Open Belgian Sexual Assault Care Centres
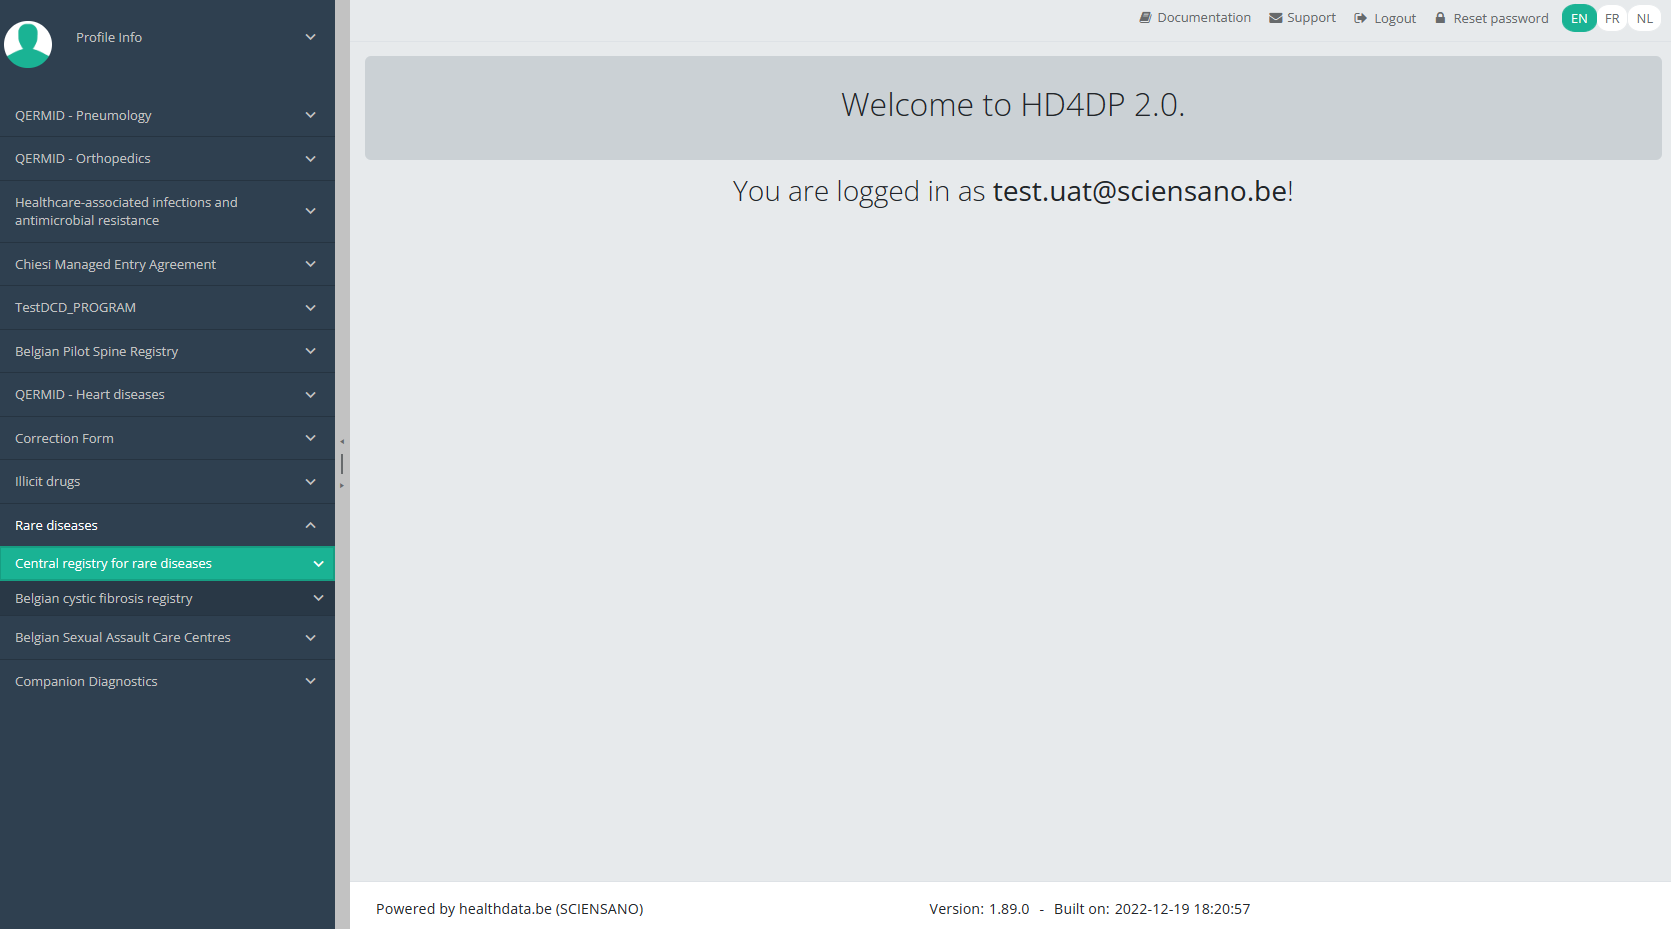This screenshot has height=929, width=1671. [x=122, y=638]
